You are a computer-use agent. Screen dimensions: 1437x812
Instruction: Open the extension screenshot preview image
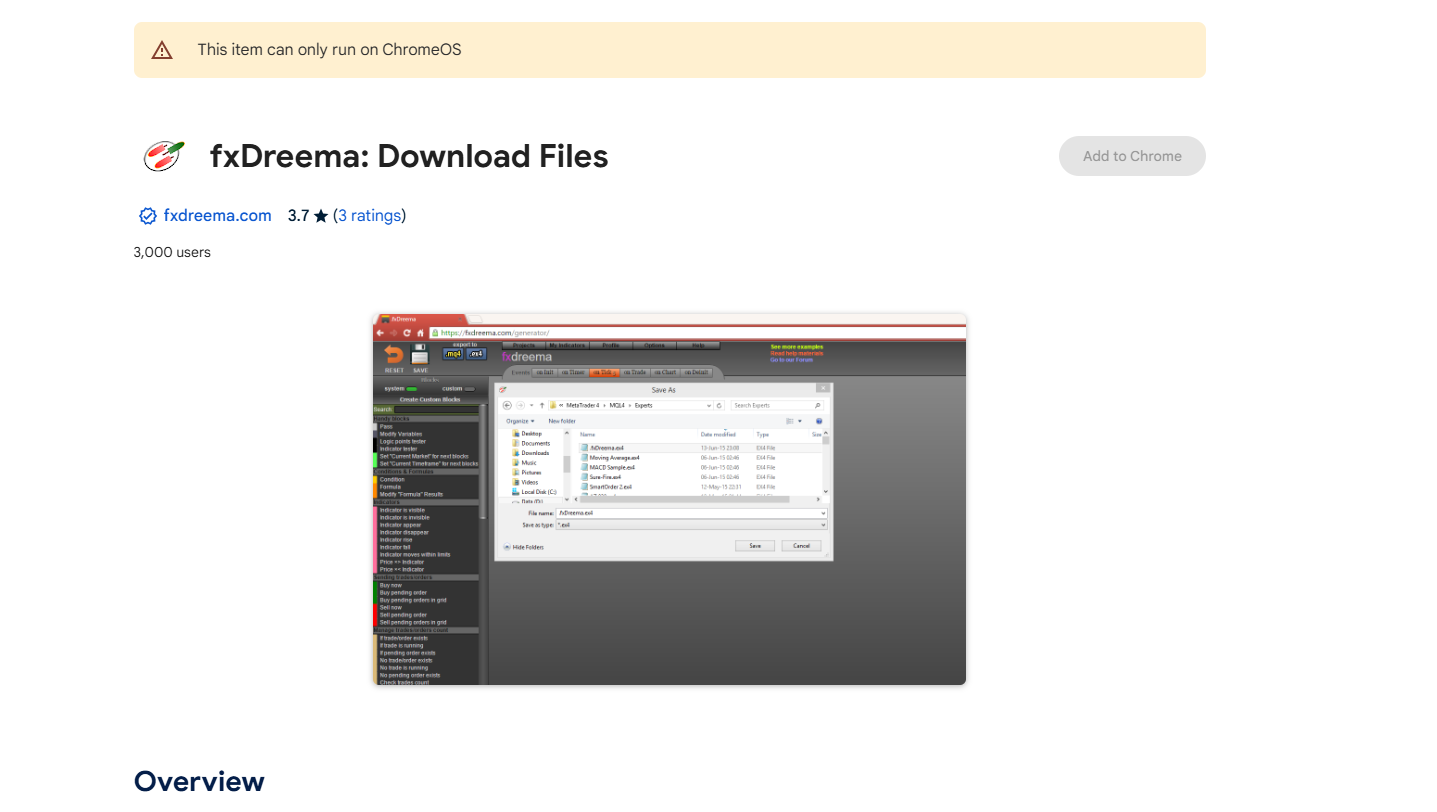669,499
